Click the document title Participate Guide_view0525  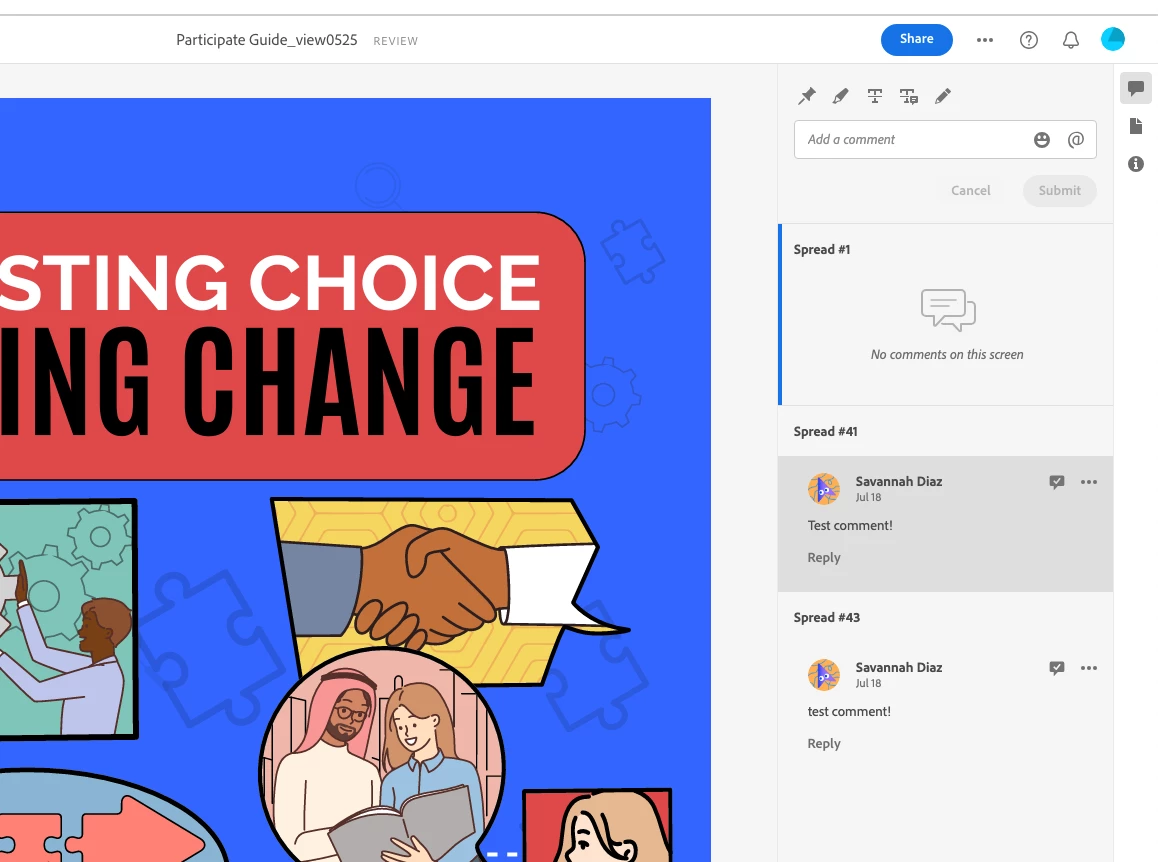coord(267,40)
